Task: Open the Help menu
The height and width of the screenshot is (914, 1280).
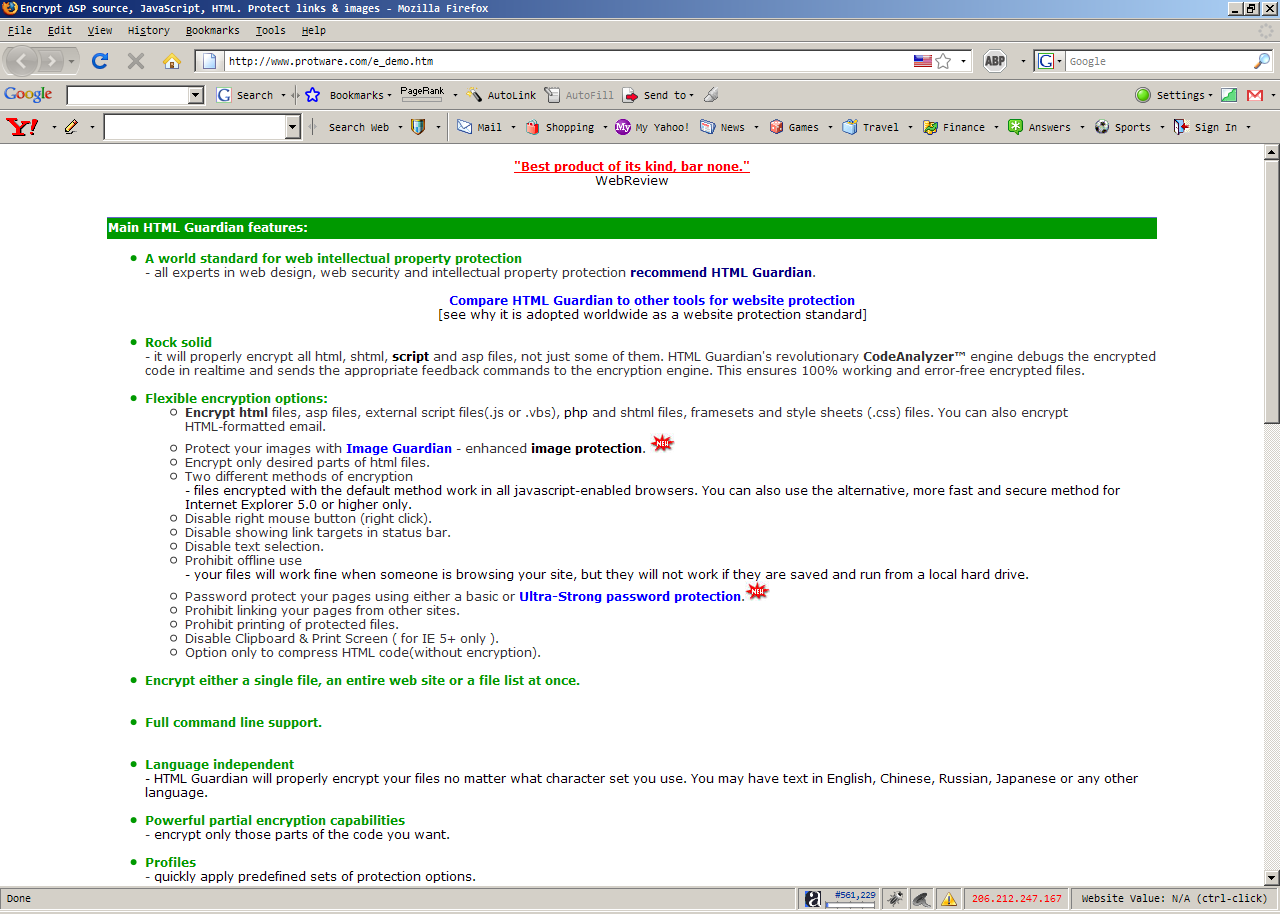Action: pyautogui.click(x=313, y=30)
